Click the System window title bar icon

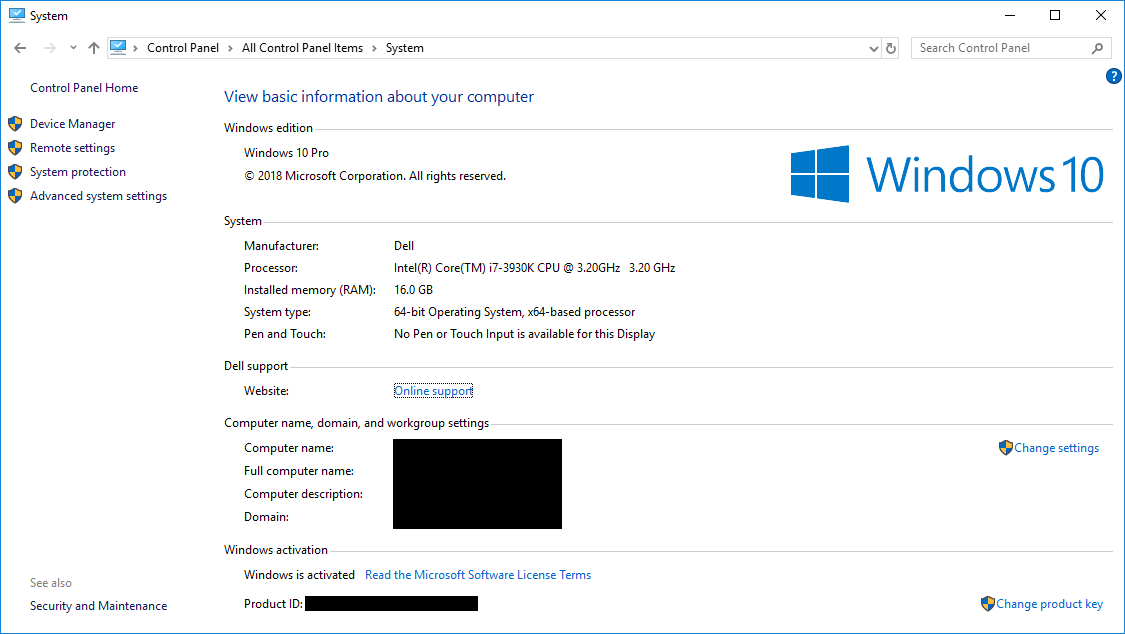(x=17, y=15)
